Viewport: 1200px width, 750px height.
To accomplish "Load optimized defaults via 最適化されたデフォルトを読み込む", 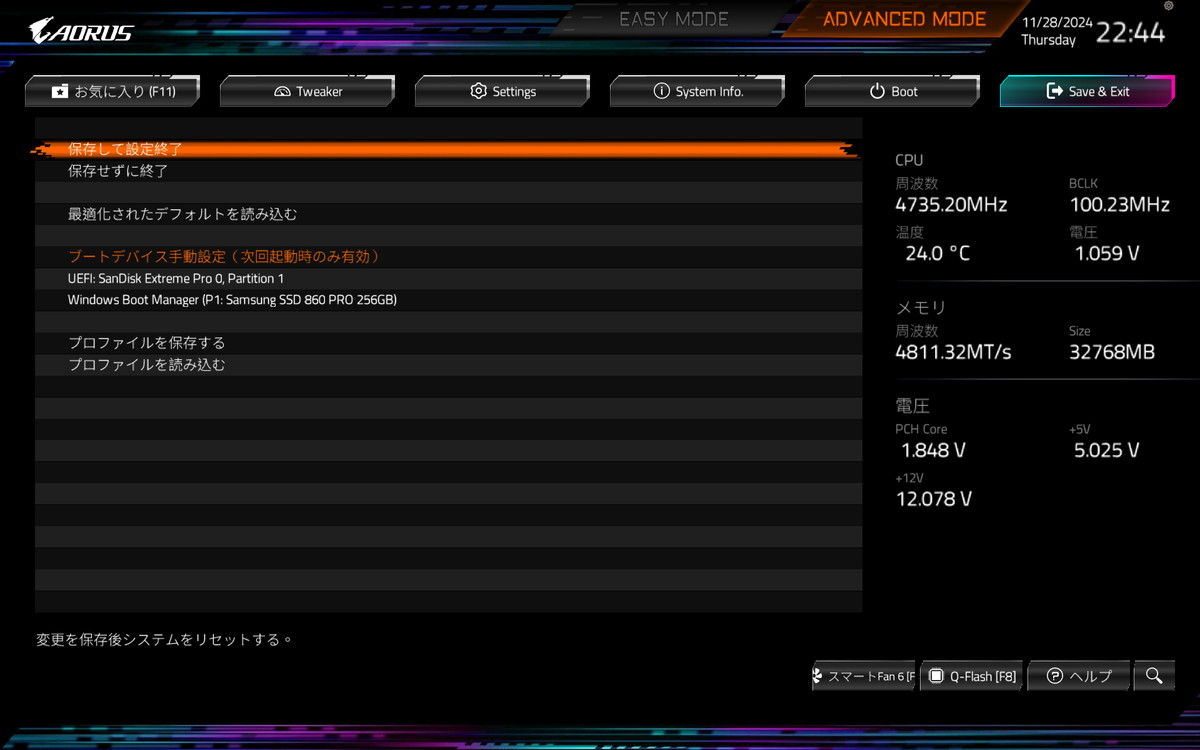I will click(448, 214).
